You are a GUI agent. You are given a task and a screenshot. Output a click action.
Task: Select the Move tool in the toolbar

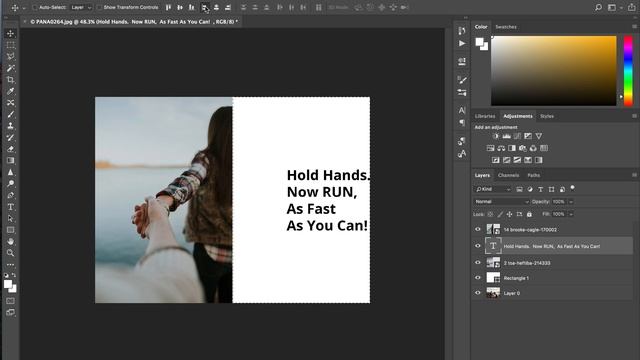click(x=11, y=33)
